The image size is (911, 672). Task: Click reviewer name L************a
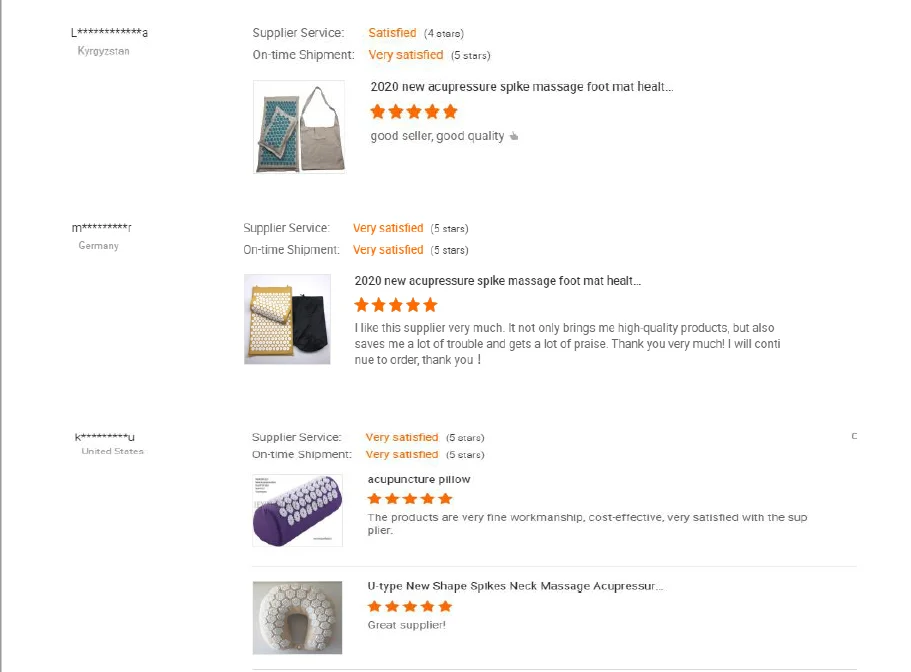pyautogui.click(x=109, y=33)
